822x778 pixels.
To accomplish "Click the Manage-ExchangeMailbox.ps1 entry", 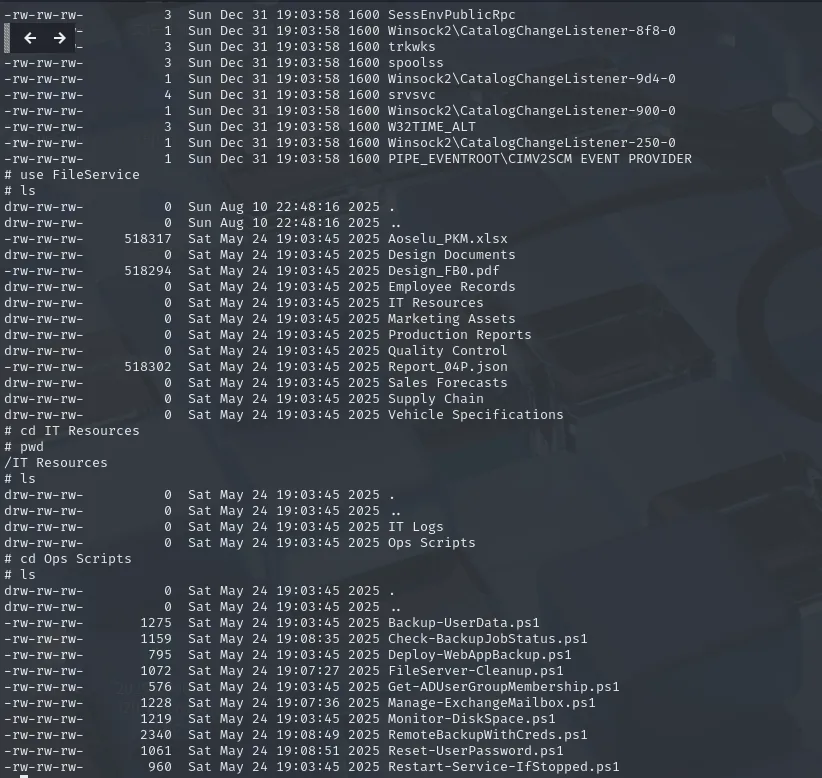I will [x=491, y=703].
